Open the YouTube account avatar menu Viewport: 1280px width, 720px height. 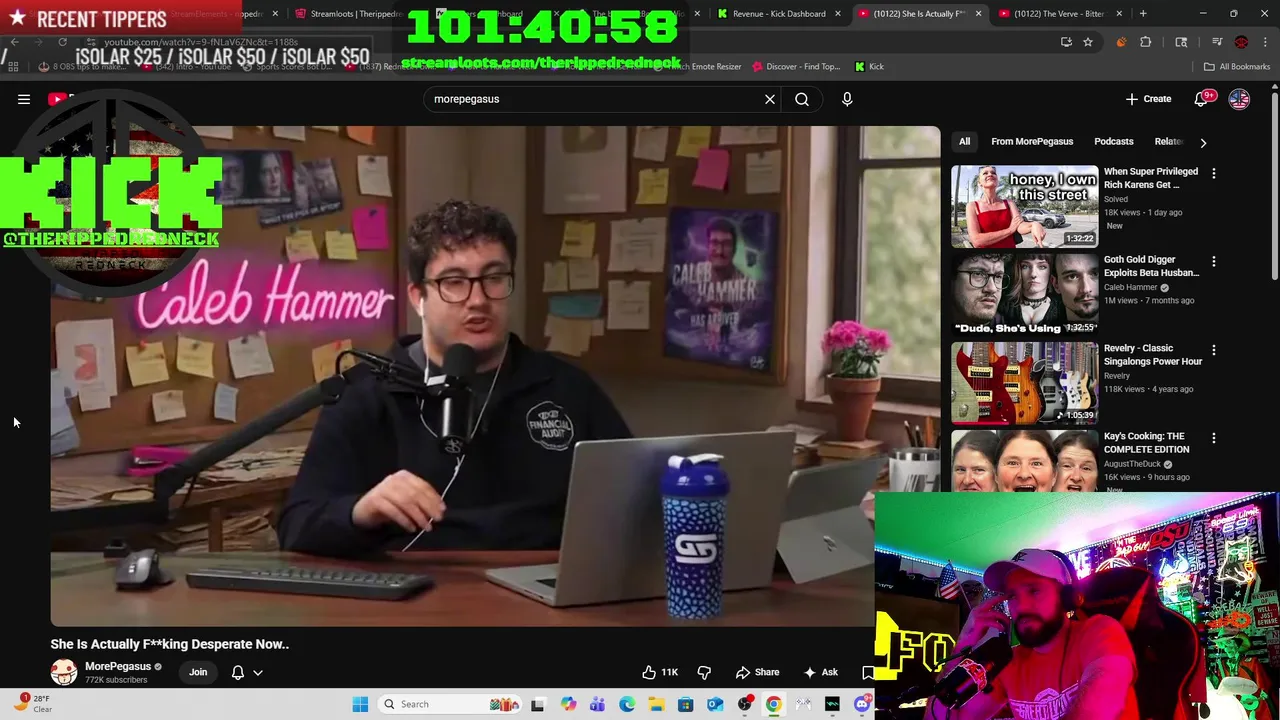[x=1239, y=99]
